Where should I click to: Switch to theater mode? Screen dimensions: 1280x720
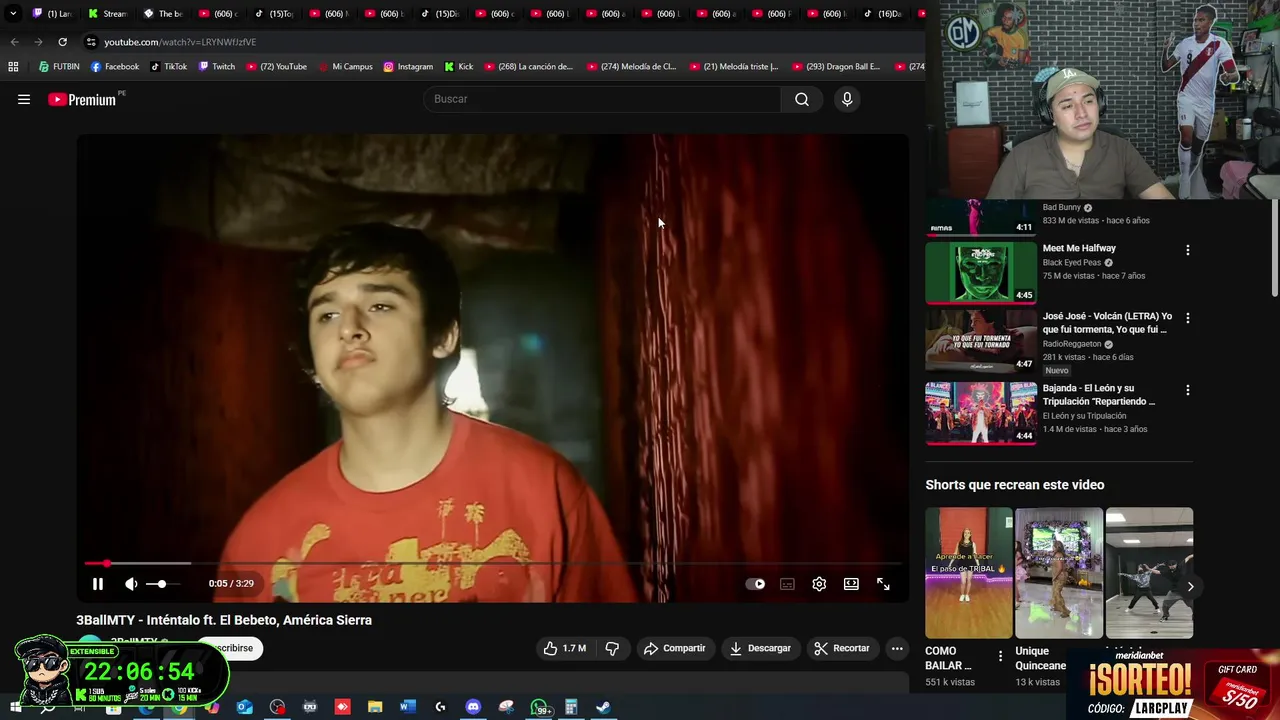point(851,584)
